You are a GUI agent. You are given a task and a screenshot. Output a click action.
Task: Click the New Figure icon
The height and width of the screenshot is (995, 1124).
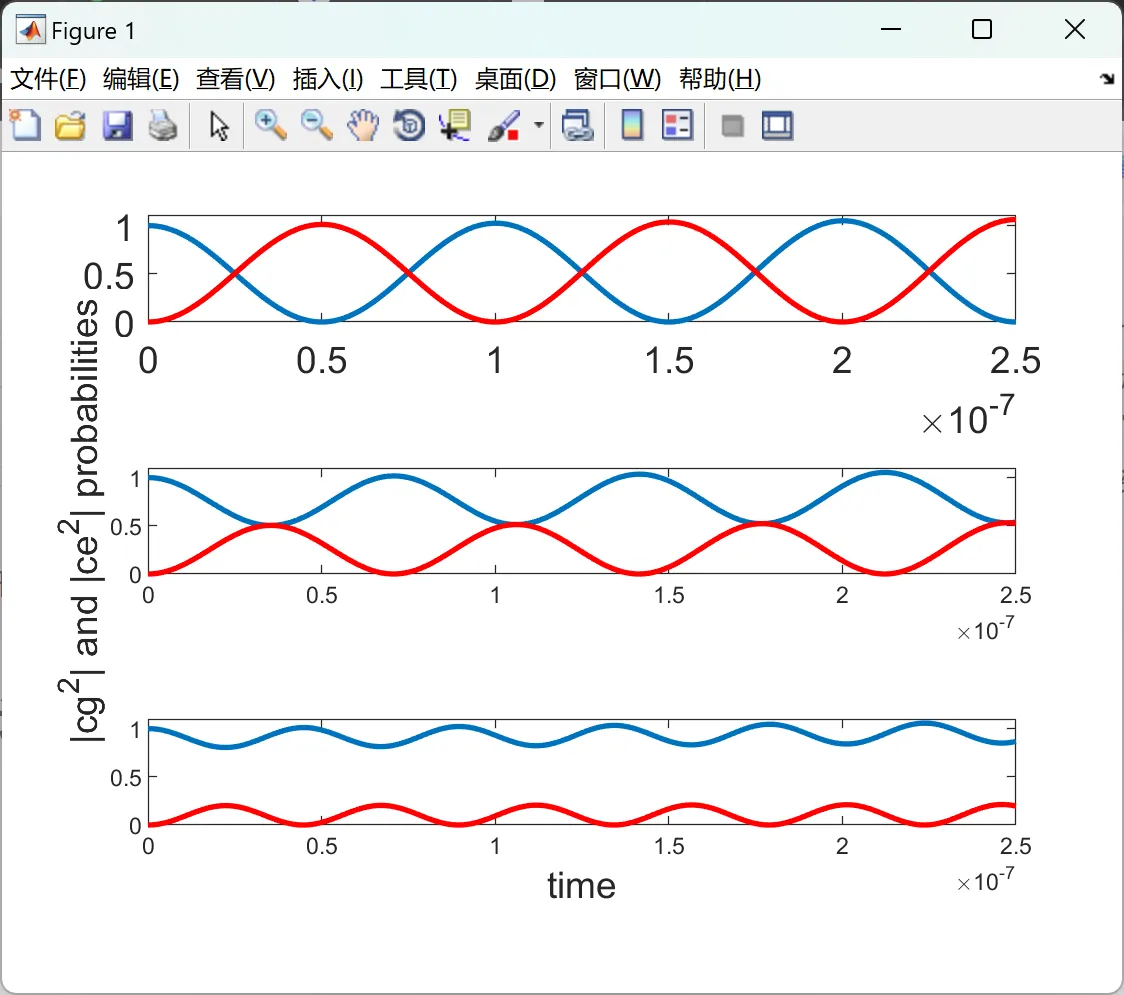[26, 126]
